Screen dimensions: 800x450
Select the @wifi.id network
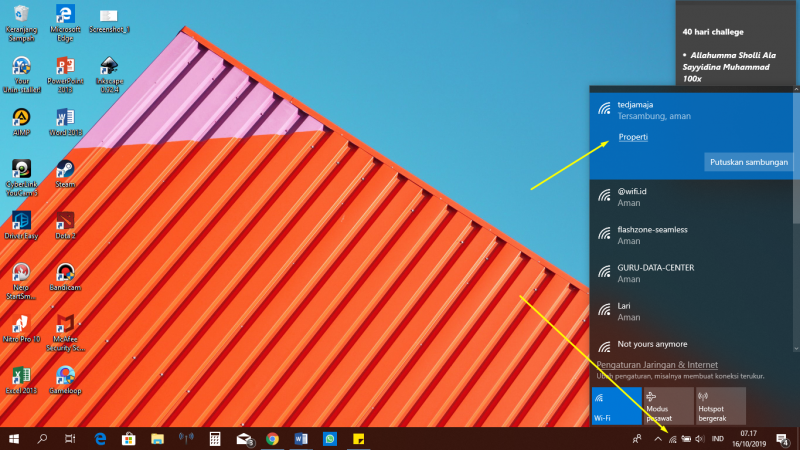click(691, 197)
